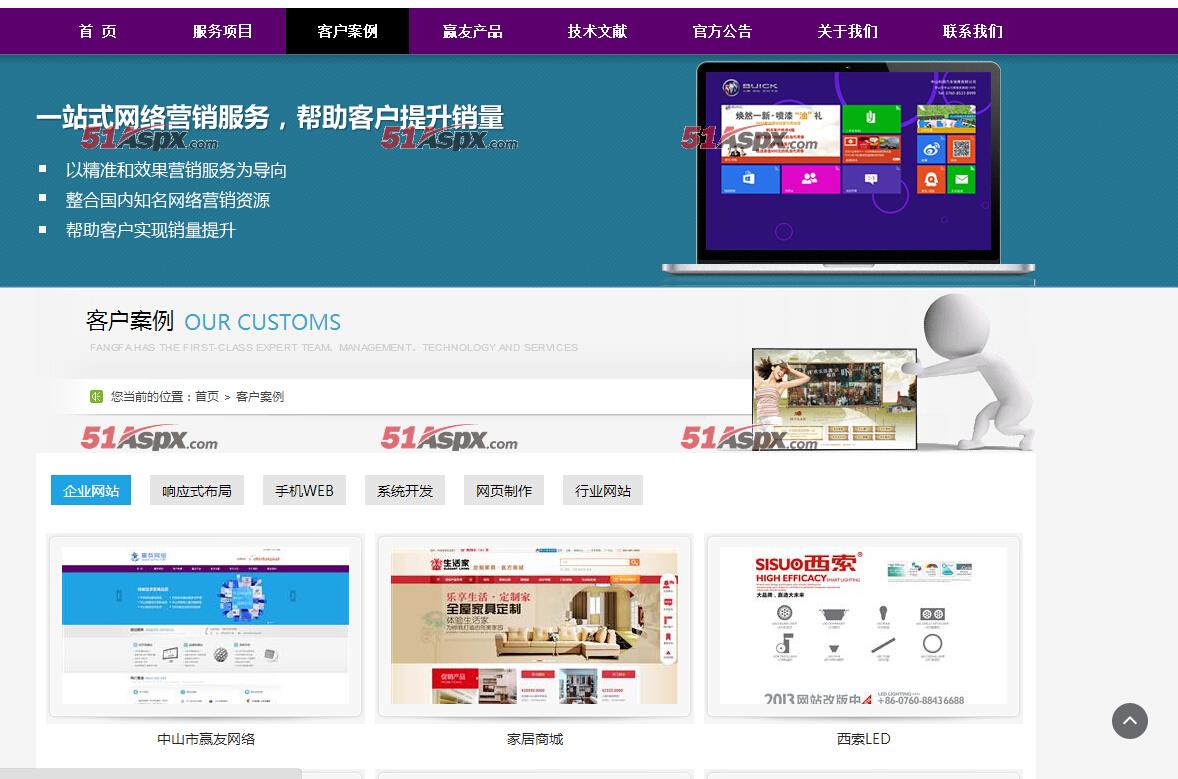Click the green location icon in breadcrumb
The height and width of the screenshot is (779, 1178).
tap(96, 397)
